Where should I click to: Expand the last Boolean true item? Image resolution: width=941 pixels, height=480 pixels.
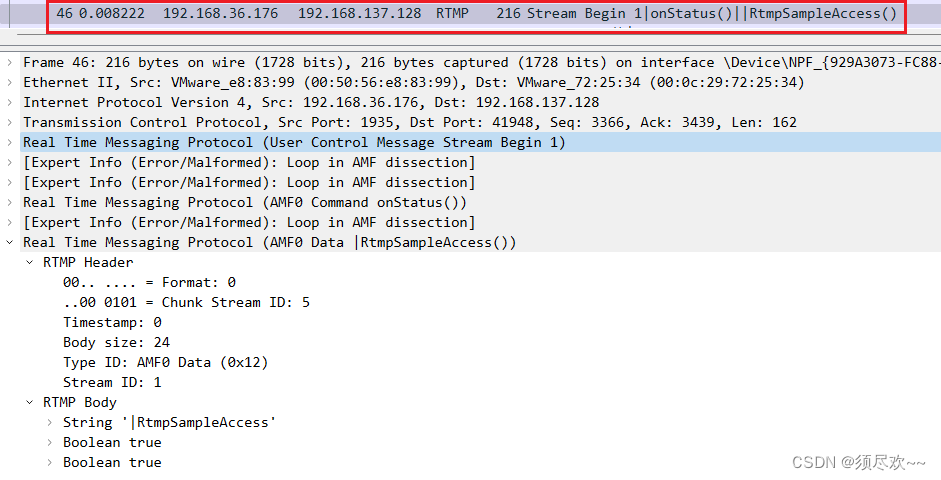50,463
